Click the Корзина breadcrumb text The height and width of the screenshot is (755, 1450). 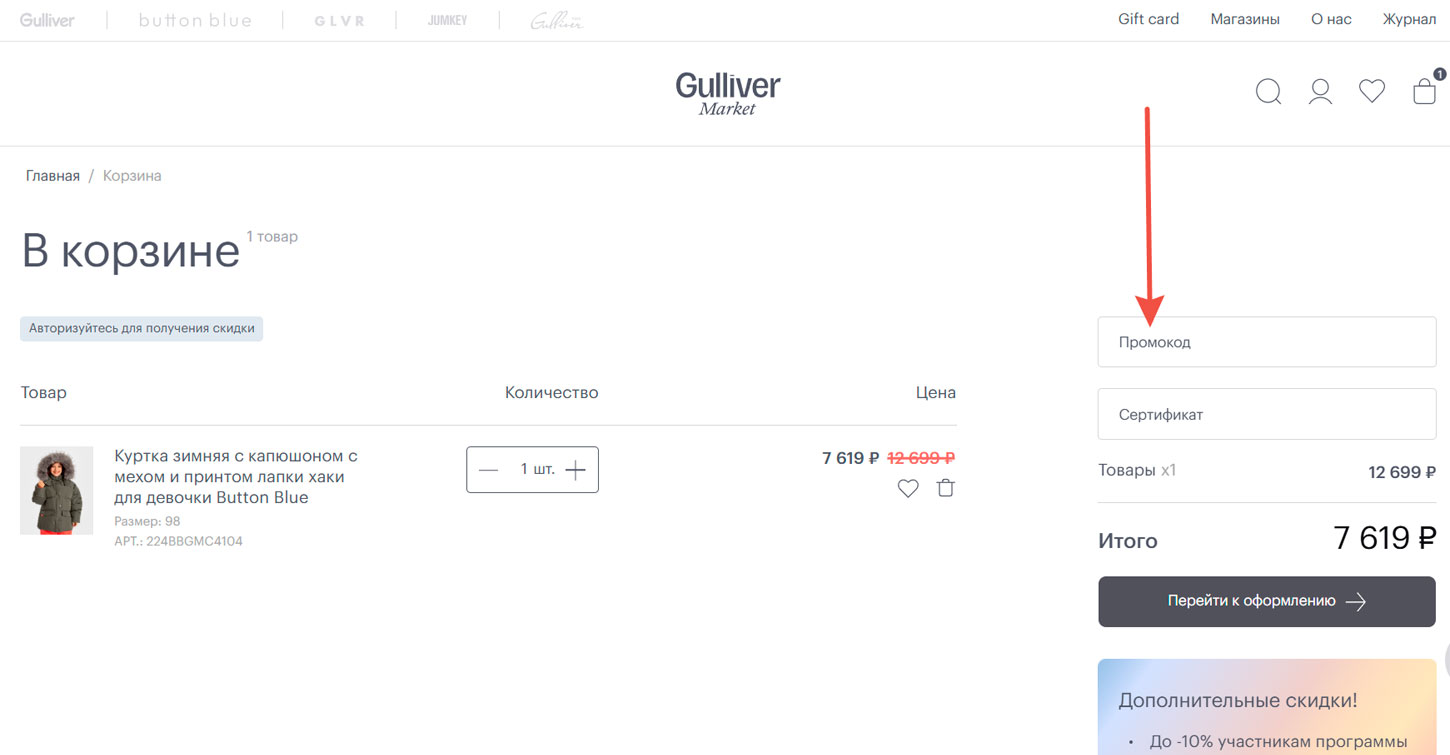132,176
